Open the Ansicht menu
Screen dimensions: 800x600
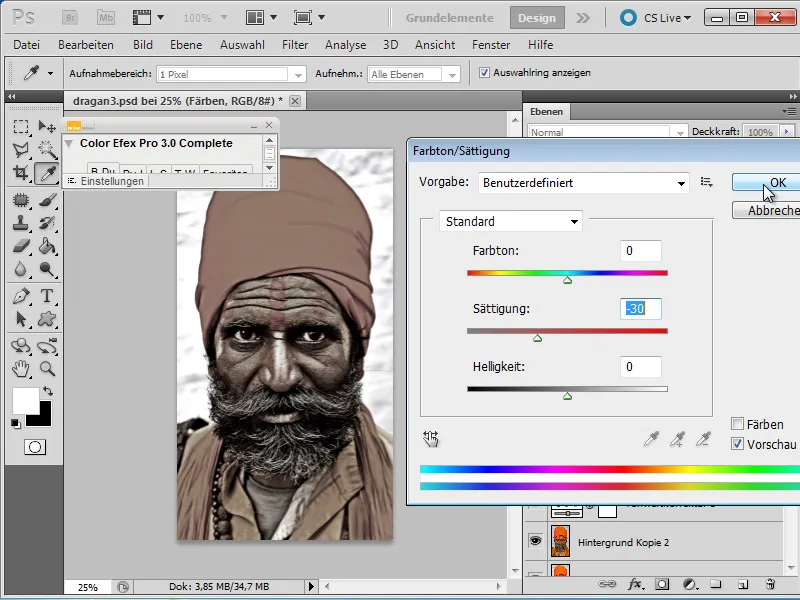435,45
